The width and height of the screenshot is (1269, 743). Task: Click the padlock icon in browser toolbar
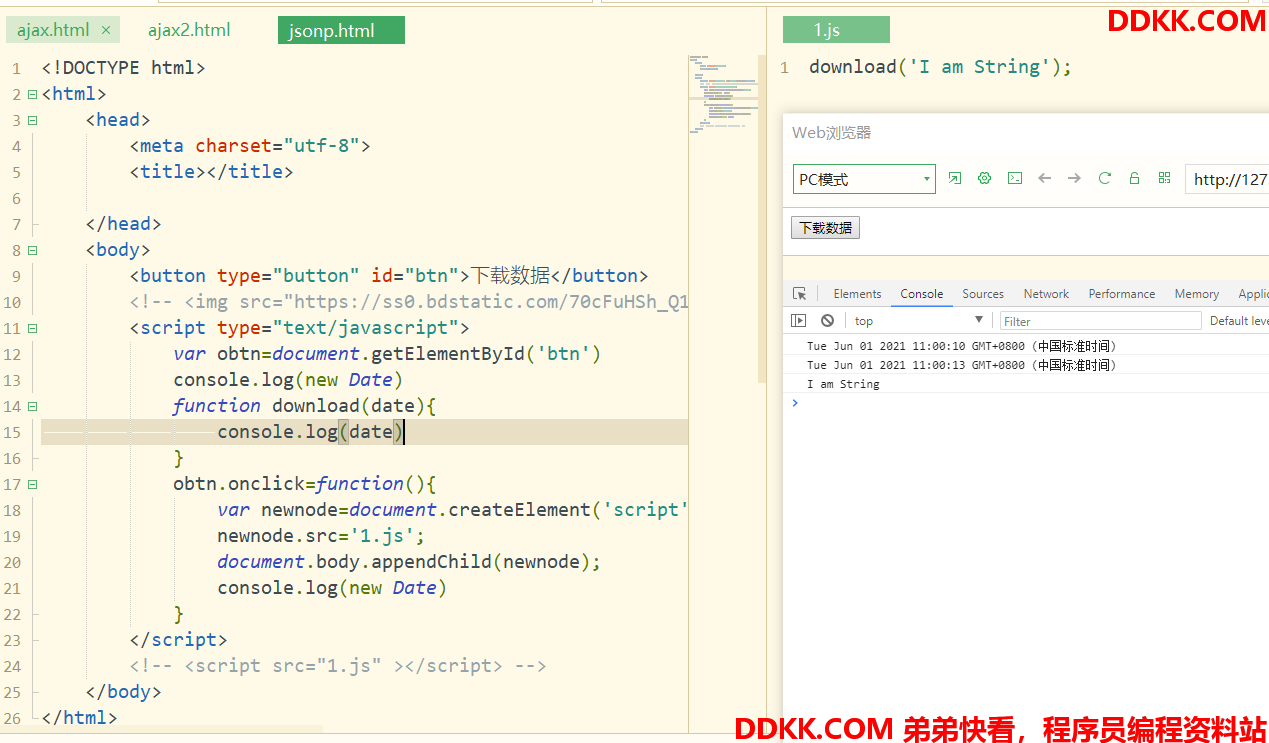click(x=1135, y=178)
